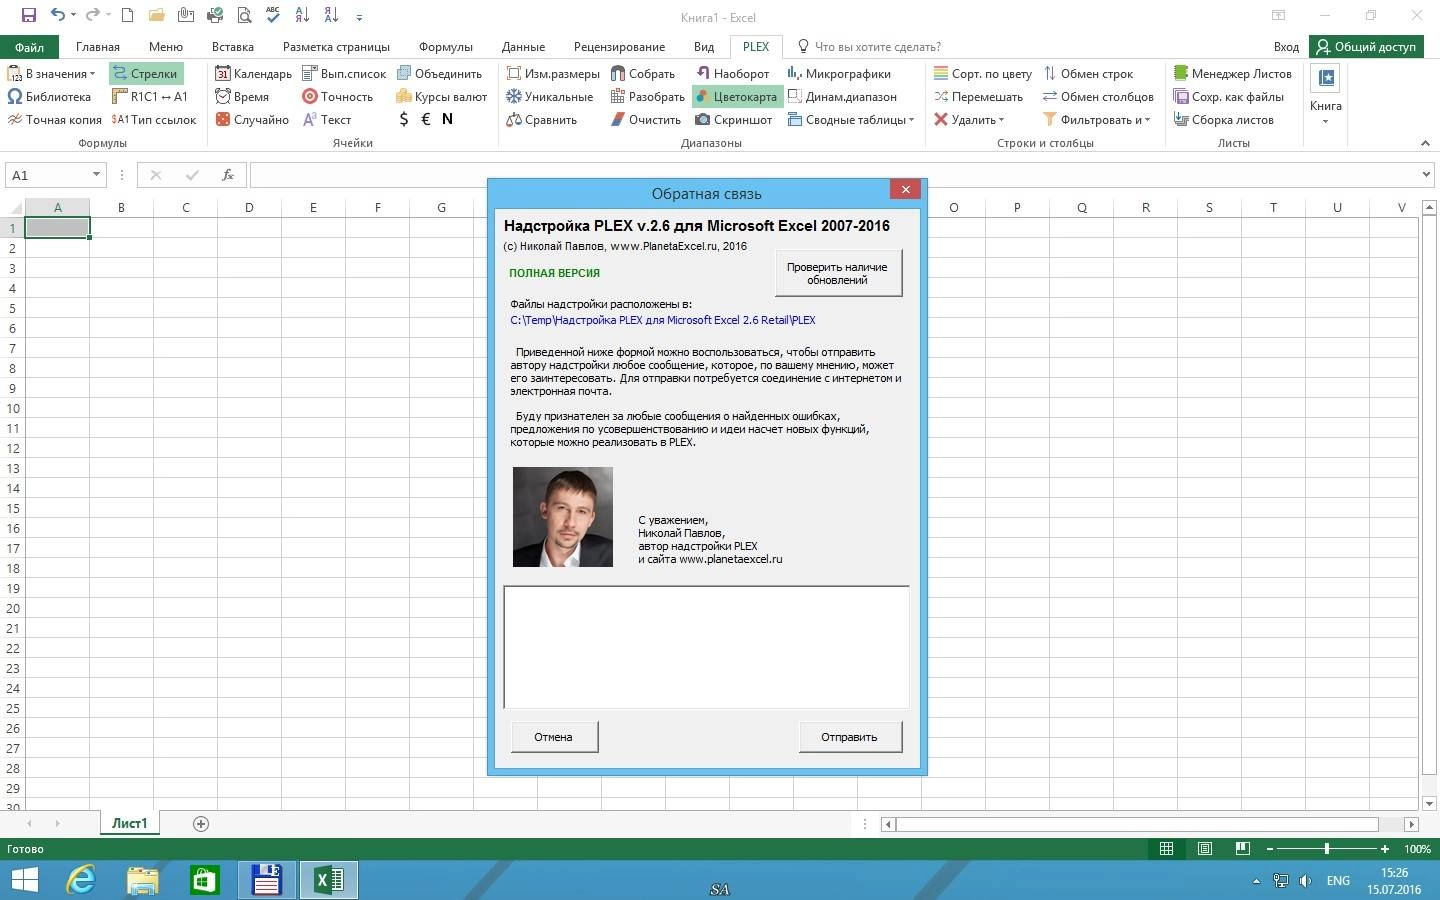Image resolution: width=1440 pixels, height=900 pixels.
Task: Click the Undo arrow icon
Action: pos(57,15)
